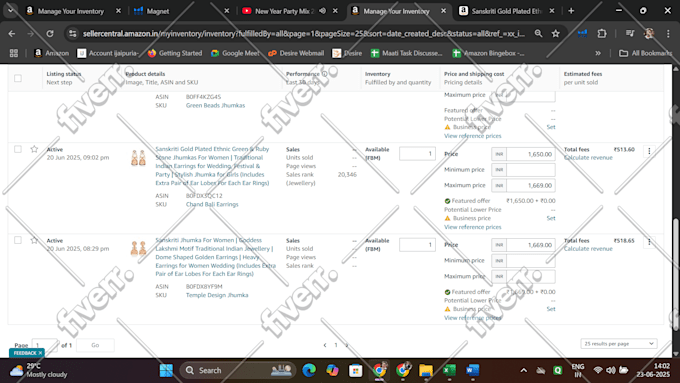Open the 25 results per page dropdown
Image resolution: width=680 pixels, height=383 pixels.
coord(619,344)
